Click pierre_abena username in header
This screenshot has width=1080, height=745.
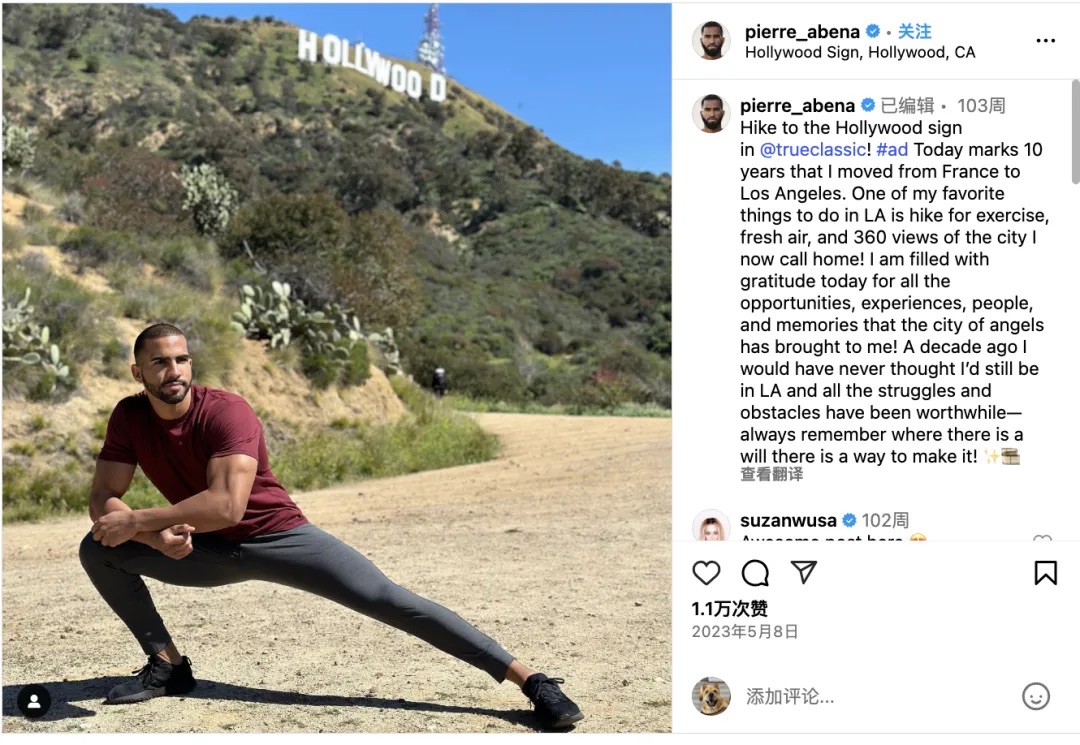click(802, 32)
